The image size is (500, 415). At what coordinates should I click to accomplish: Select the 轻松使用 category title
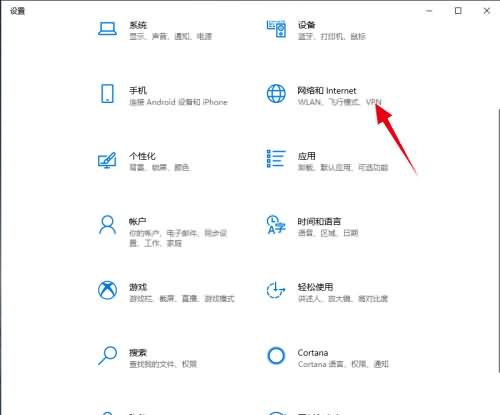coord(315,287)
